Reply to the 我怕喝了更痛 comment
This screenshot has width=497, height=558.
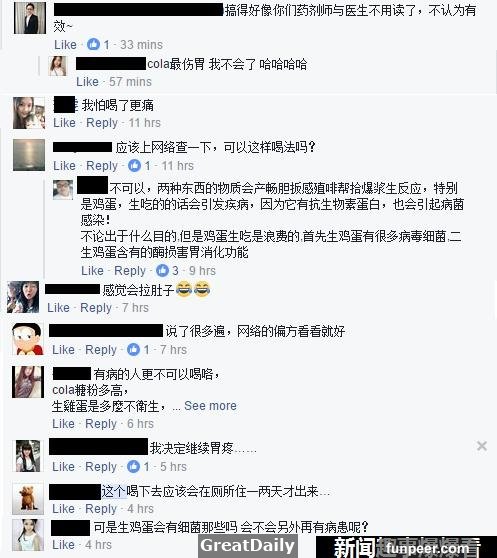point(102,123)
